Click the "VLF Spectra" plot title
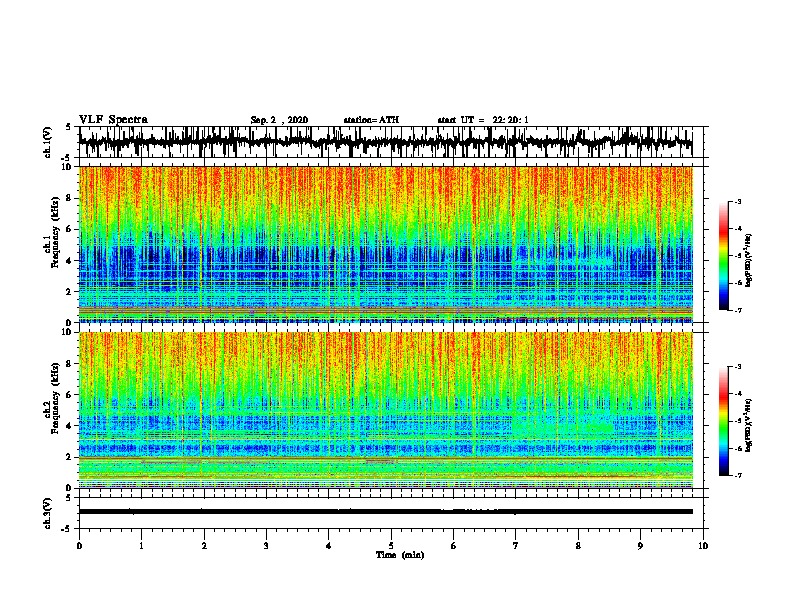Viewport: 792px width, 612px height. click(113, 120)
